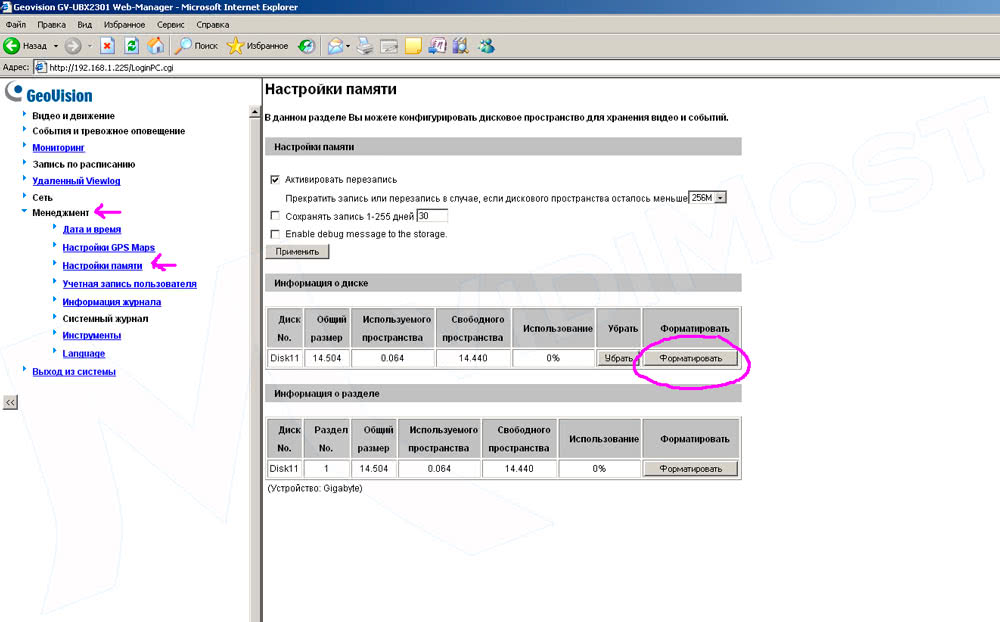Click the Back (Назад) arrow icon
Screen dimensions: 1000x622
pos(12,46)
